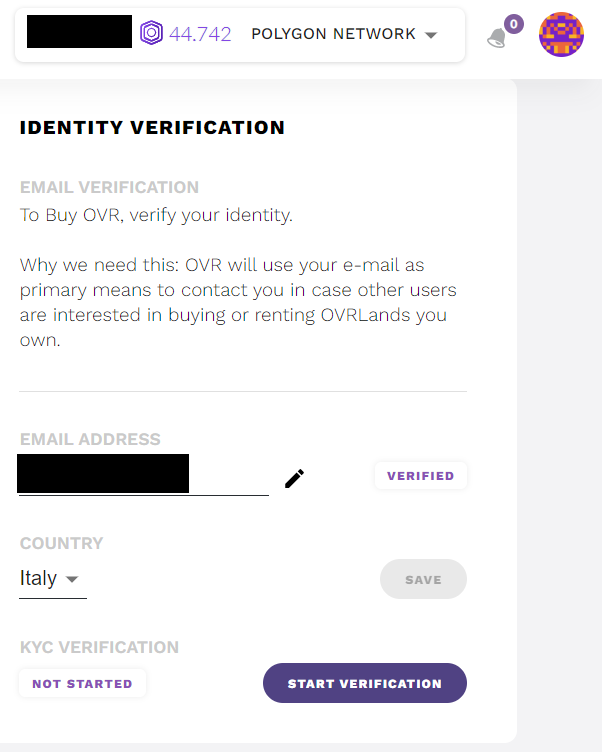Click the Country field label
The height and width of the screenshot is (752, 602).
61,544
